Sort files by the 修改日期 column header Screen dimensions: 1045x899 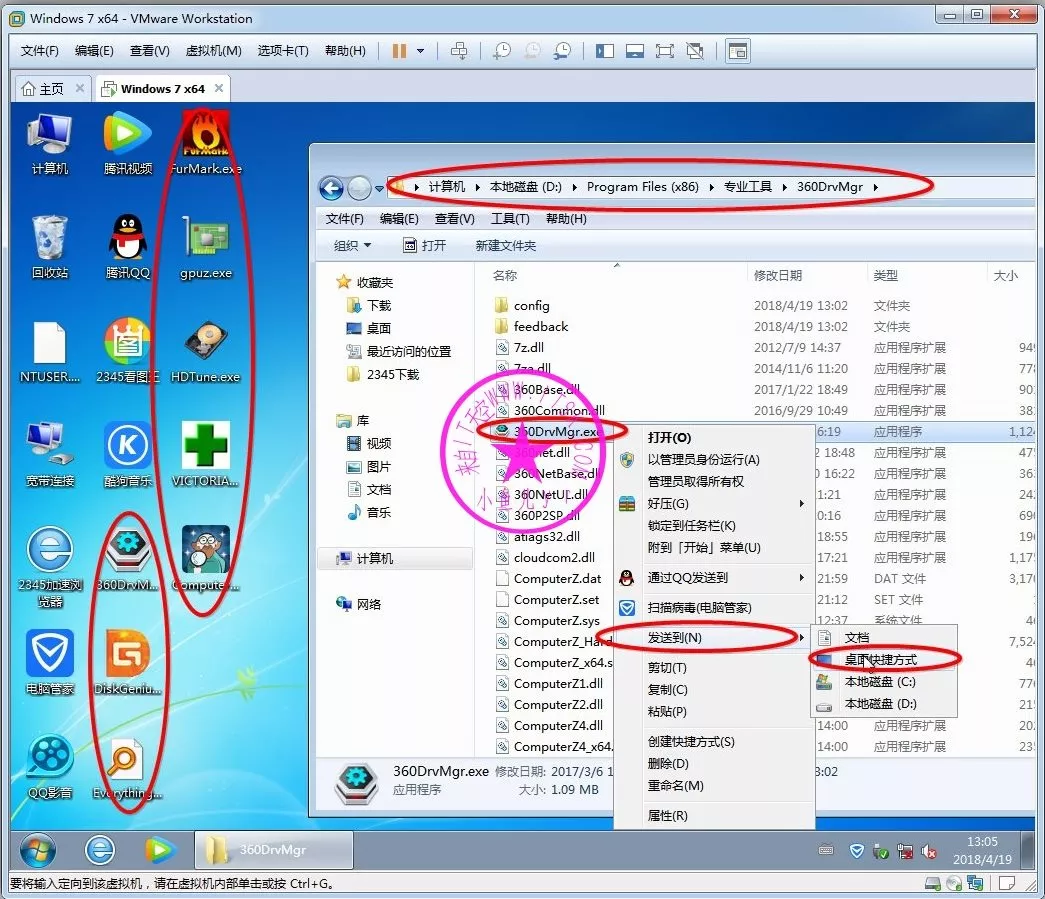pos(778,275)
